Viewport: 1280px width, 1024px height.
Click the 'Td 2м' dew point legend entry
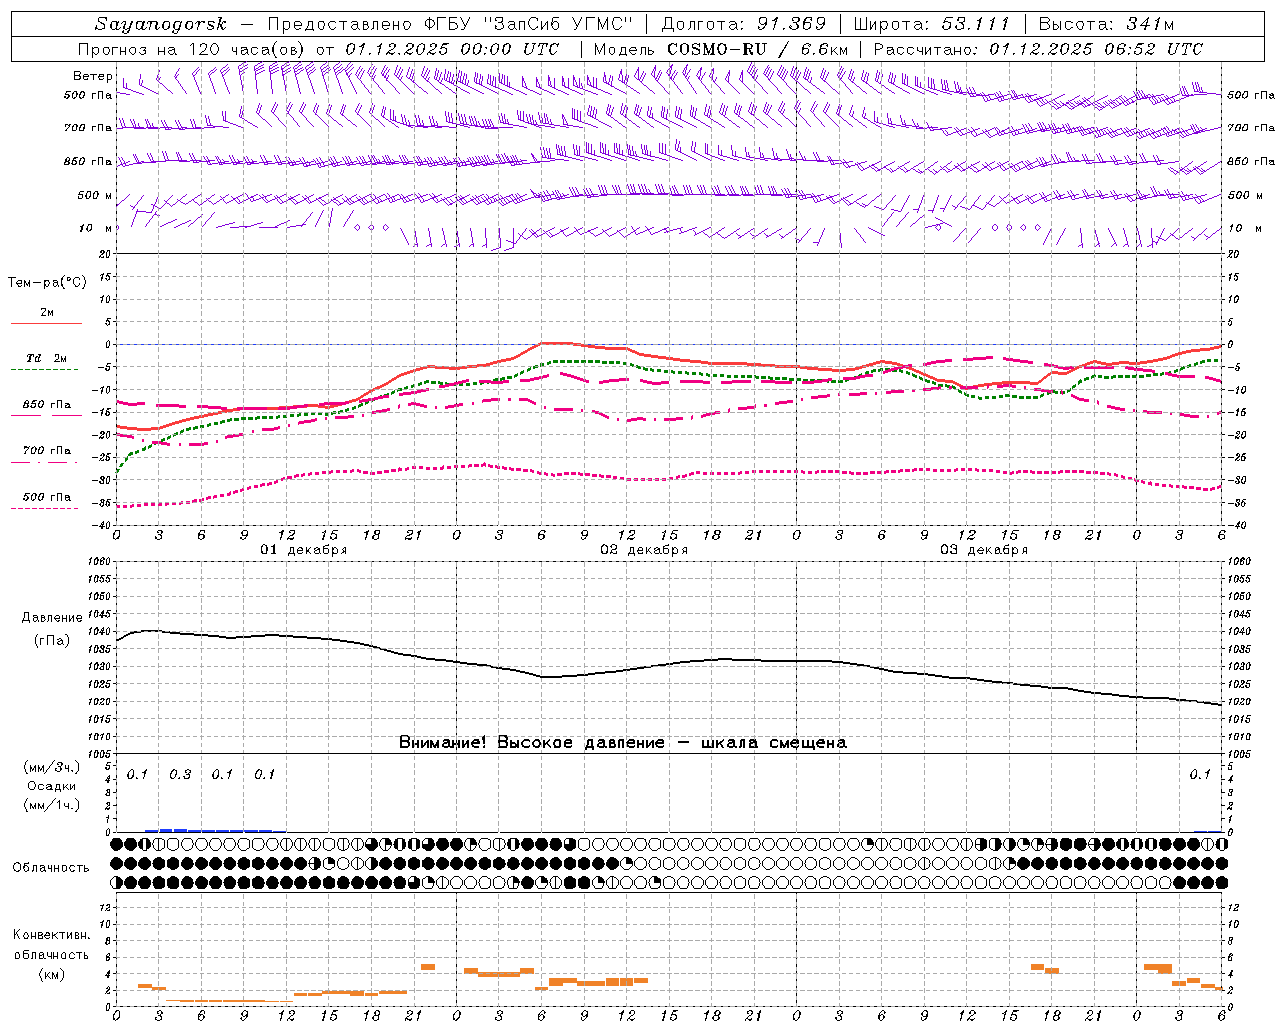[46, 358]
